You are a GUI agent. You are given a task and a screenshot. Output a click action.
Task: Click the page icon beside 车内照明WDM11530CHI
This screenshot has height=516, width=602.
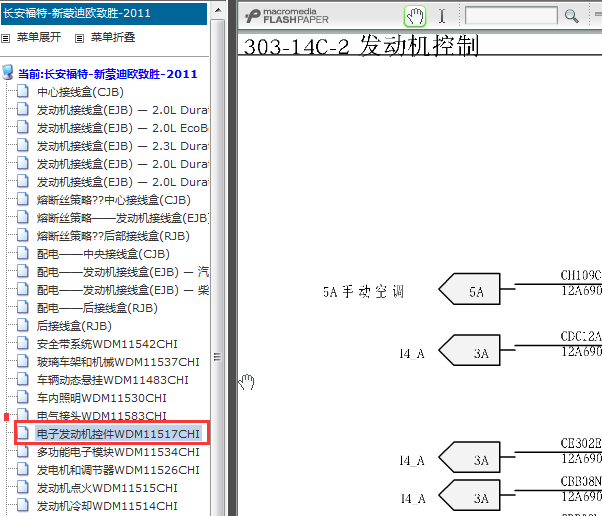pos(23,398)
